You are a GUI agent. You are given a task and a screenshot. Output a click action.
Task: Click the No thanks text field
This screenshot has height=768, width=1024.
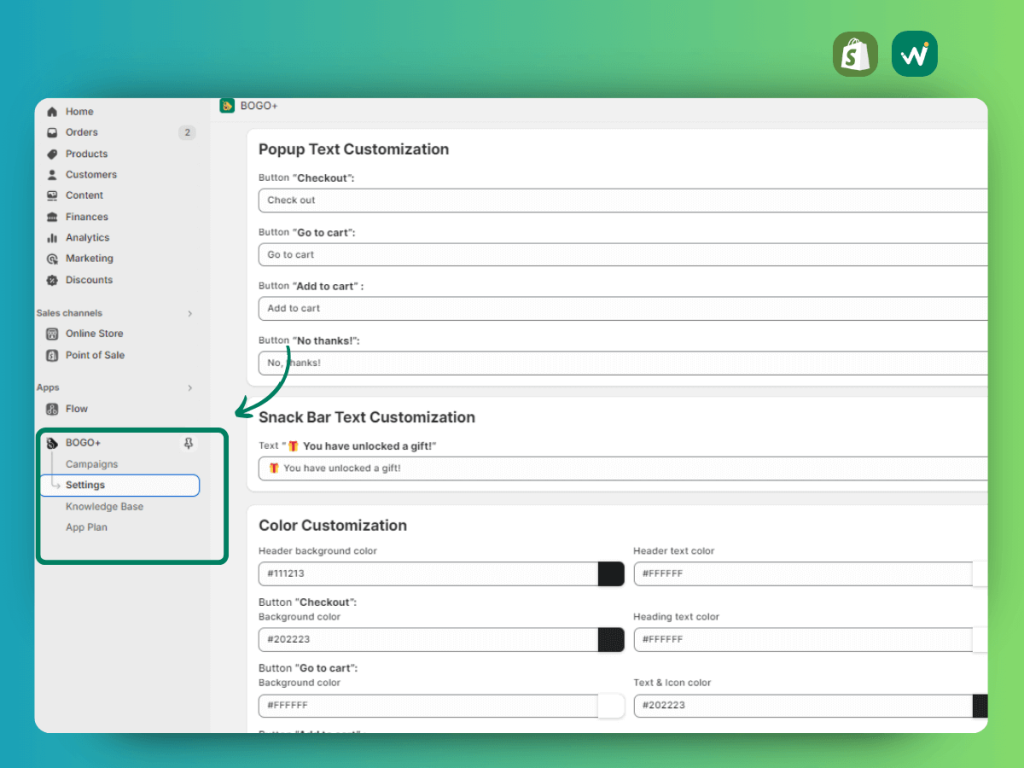(623, 363)
